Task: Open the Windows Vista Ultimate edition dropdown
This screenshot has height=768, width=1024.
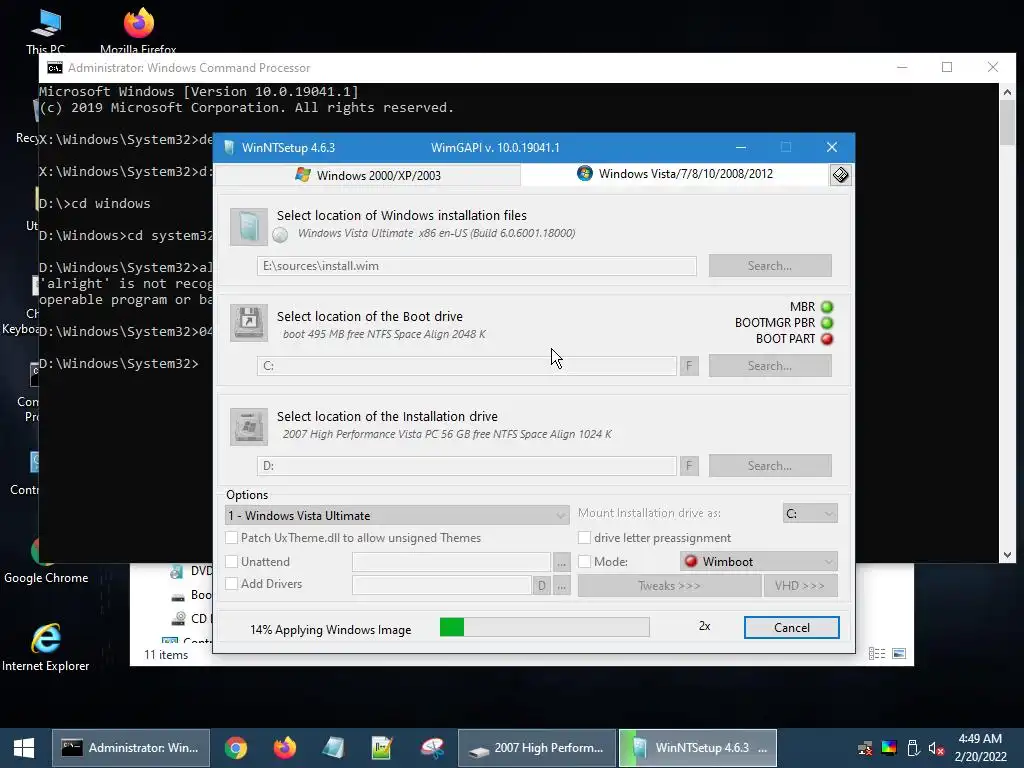Action: pos(397,515)
